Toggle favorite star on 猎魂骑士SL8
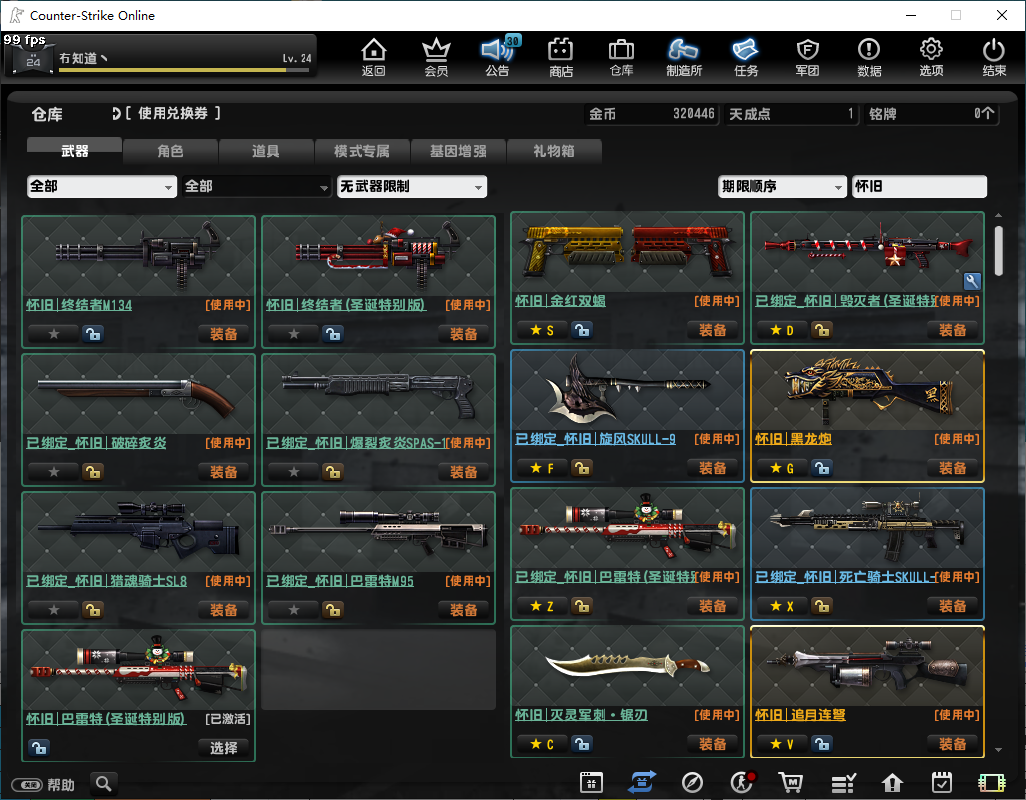Screen dimensions: 1026x800 click(x=54, y=610)
